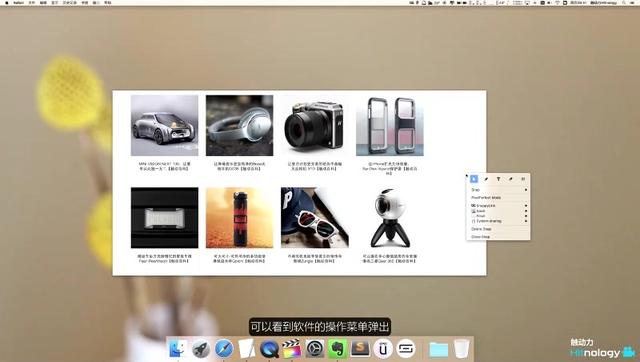Screen dimensions: 640x362
Task: Select the pencil drawing tool
Action: (x=486, y=179)
